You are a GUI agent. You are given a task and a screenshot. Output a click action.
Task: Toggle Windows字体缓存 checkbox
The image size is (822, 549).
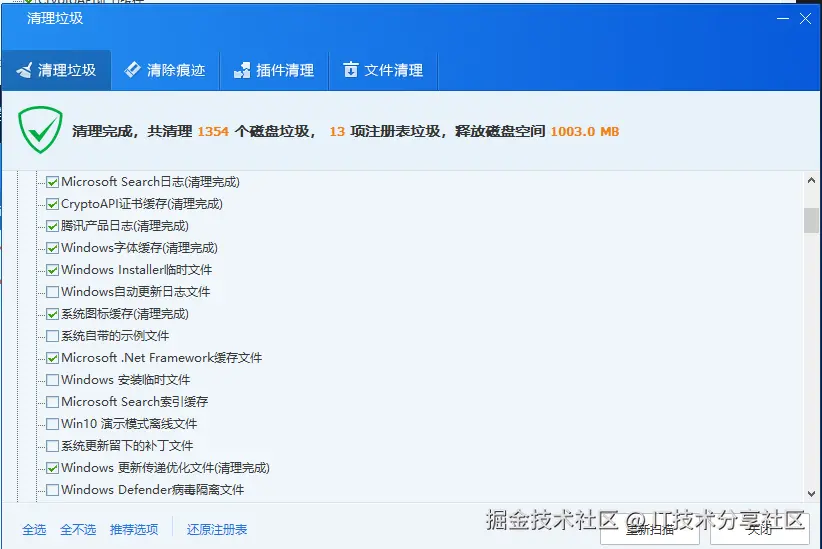52,248
